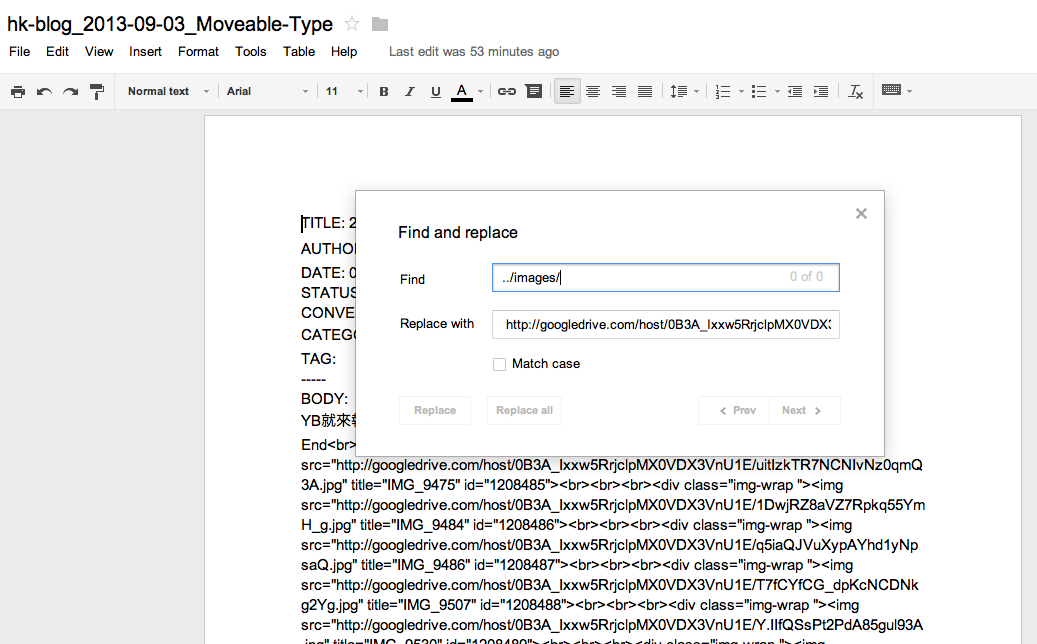Open the text color picker
The width and height of the screenshot is (1037, 644).
461,91
